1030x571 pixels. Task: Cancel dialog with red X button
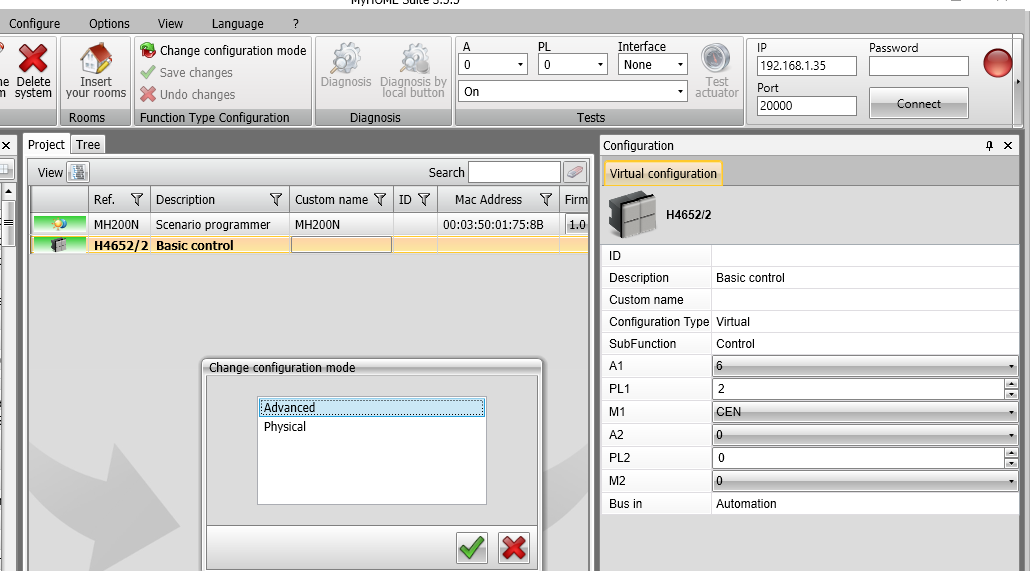pyautogui.click(x=513, y=547)
